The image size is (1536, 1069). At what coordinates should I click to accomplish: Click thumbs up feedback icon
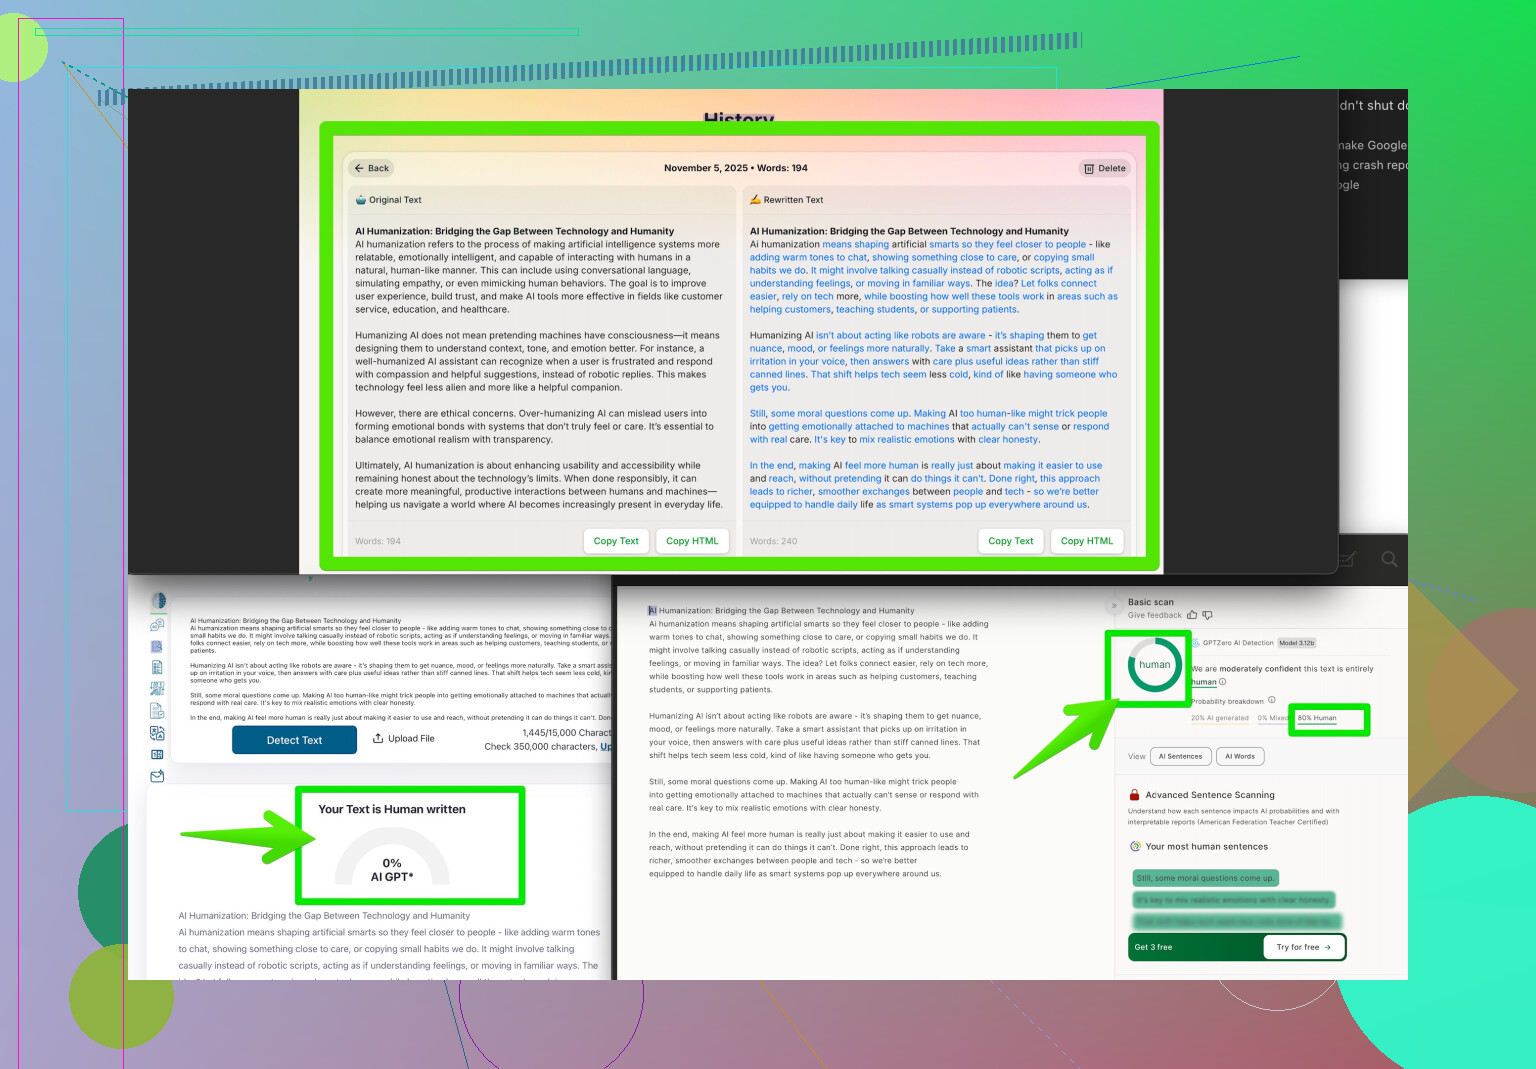[x=1192, y=615]
